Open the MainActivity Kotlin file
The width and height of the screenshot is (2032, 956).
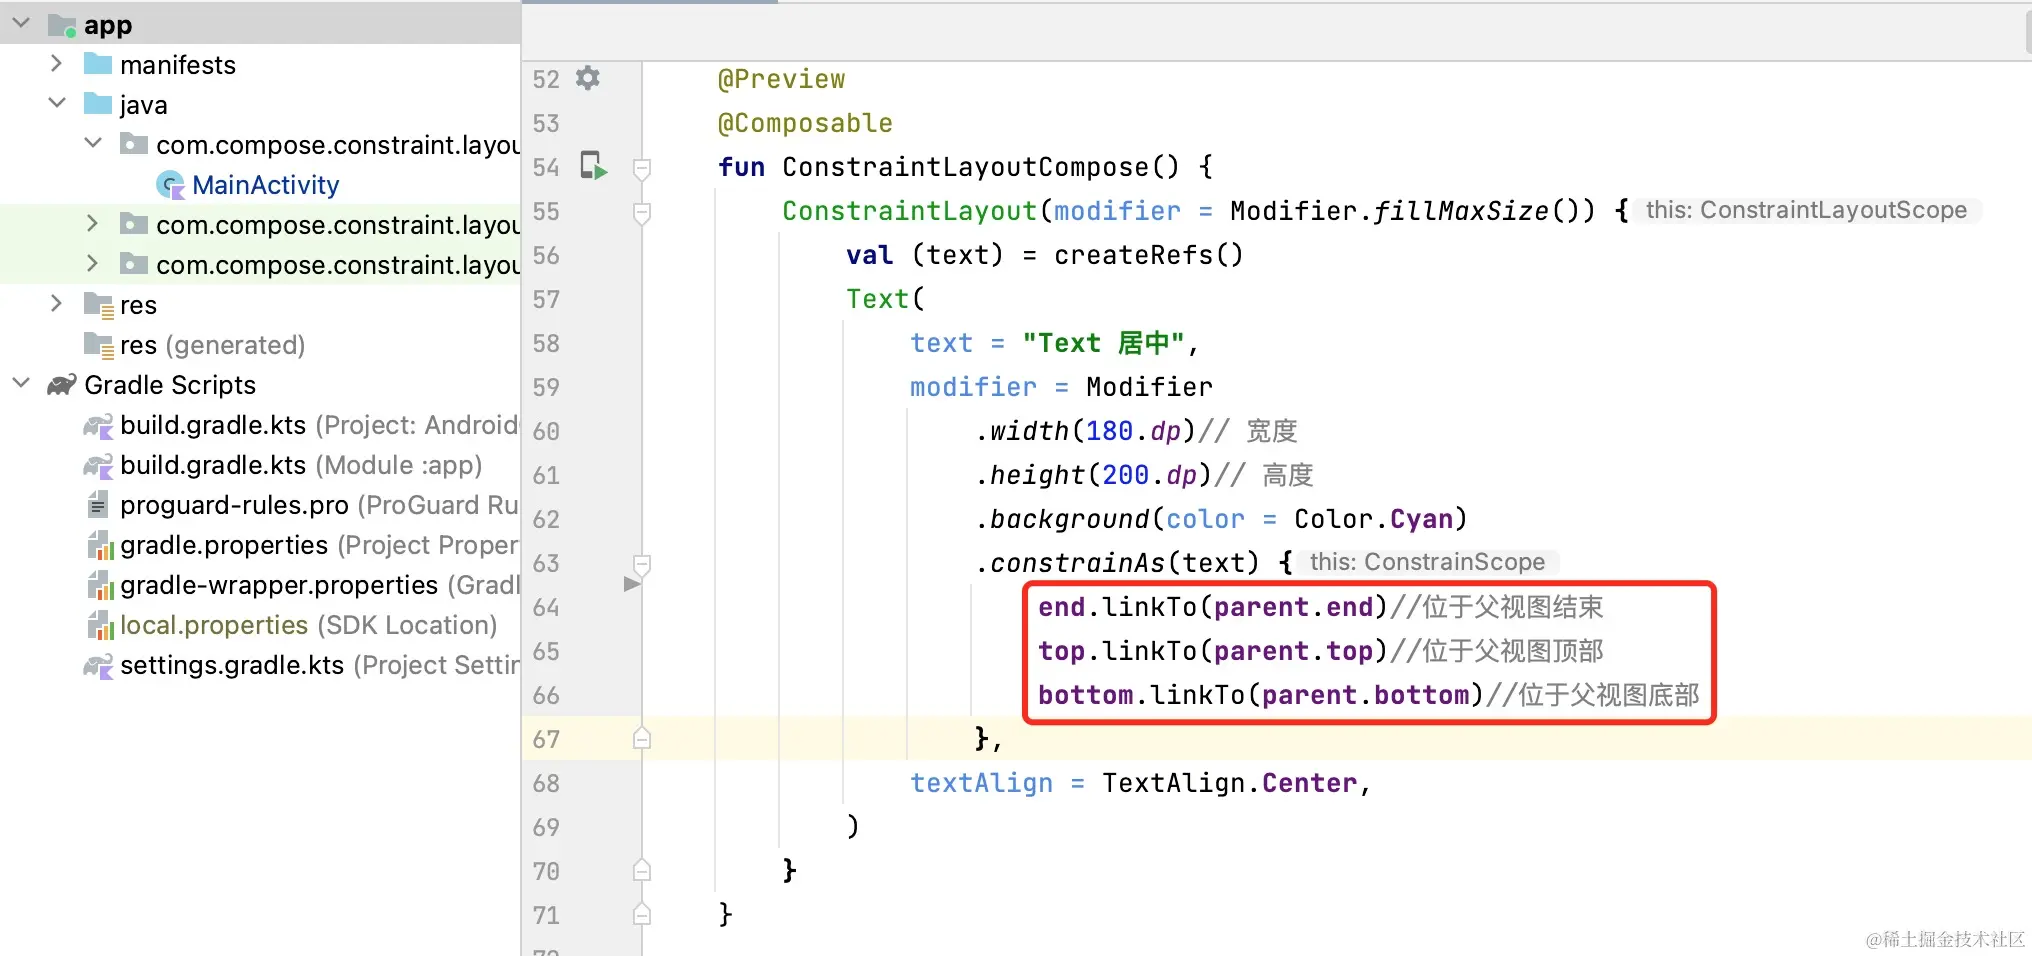tap(265, 185)
